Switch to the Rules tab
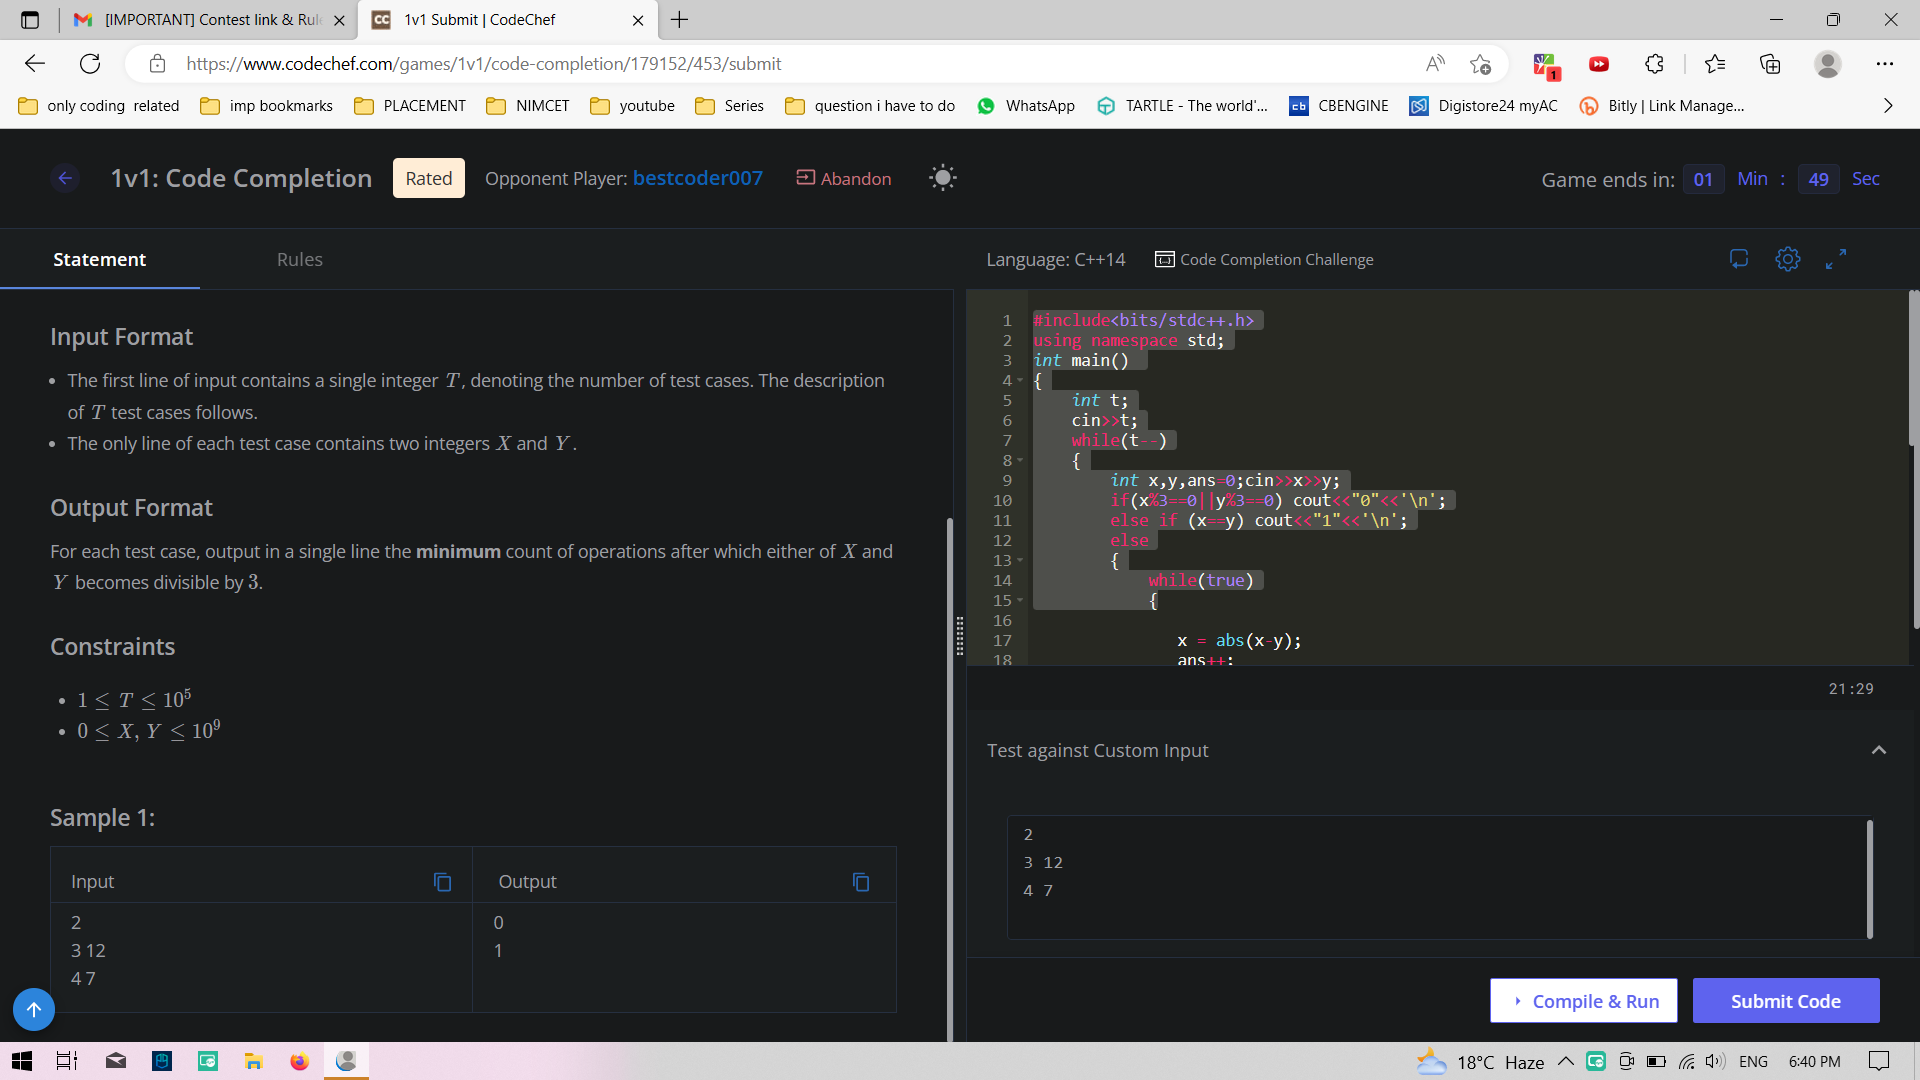The image size is (1920, 1080). click(299, 260)
